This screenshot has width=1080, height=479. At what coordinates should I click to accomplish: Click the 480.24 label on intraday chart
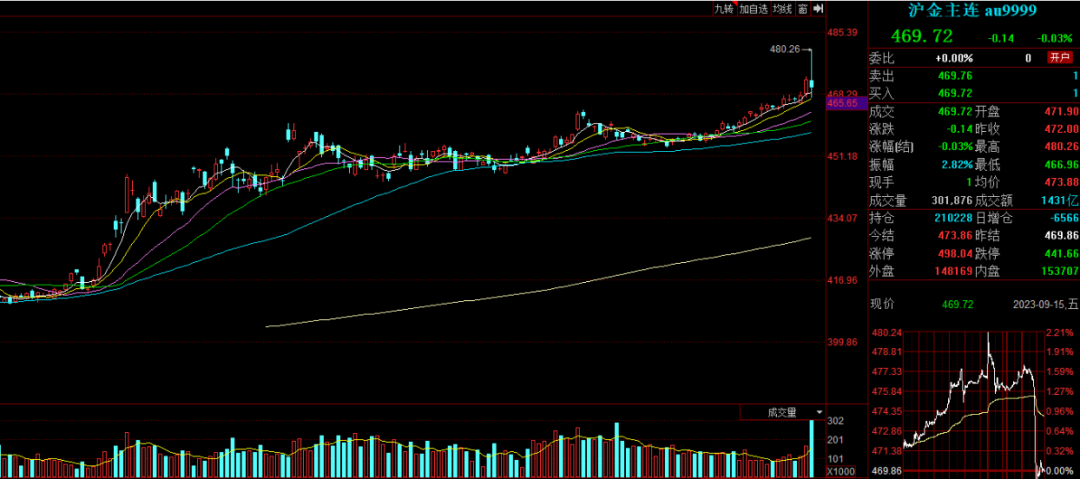[885, 333]
